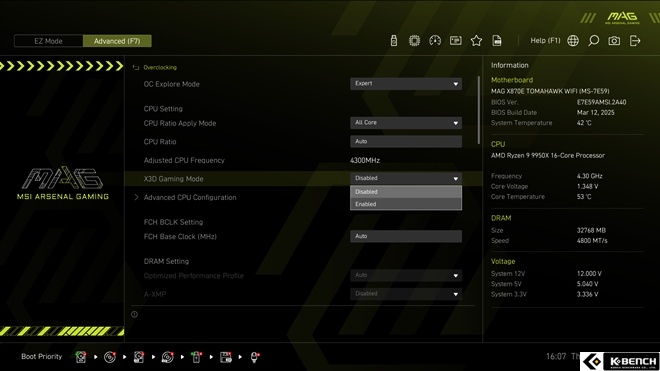The height and width of the screenshot is (371, 660).
Task: Click the CPU Setting heading
Action: (163, 109)
